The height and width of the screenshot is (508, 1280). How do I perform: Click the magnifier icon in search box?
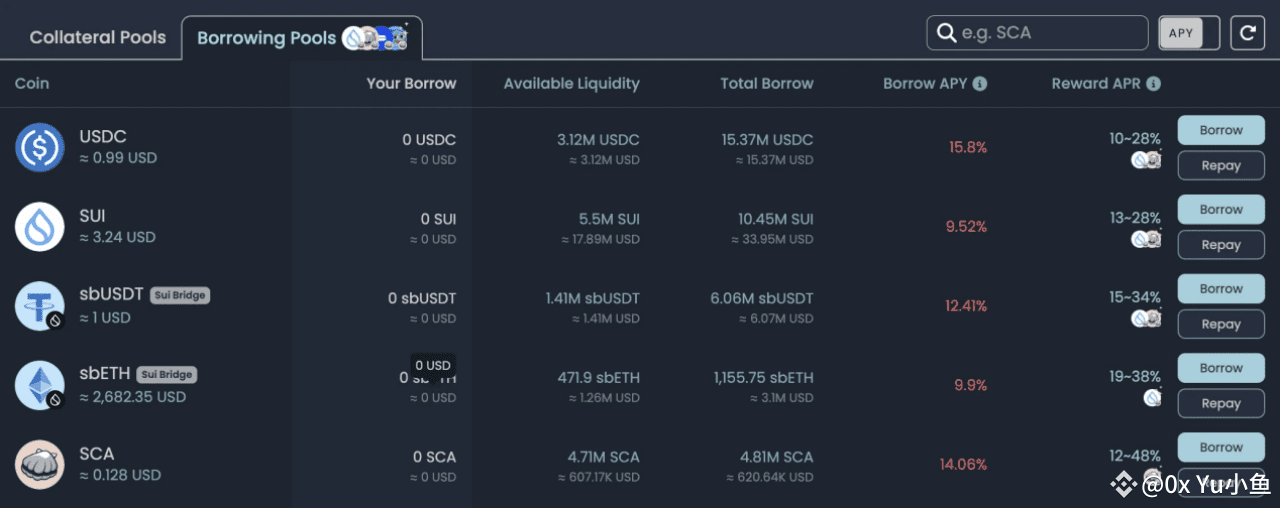946,33
